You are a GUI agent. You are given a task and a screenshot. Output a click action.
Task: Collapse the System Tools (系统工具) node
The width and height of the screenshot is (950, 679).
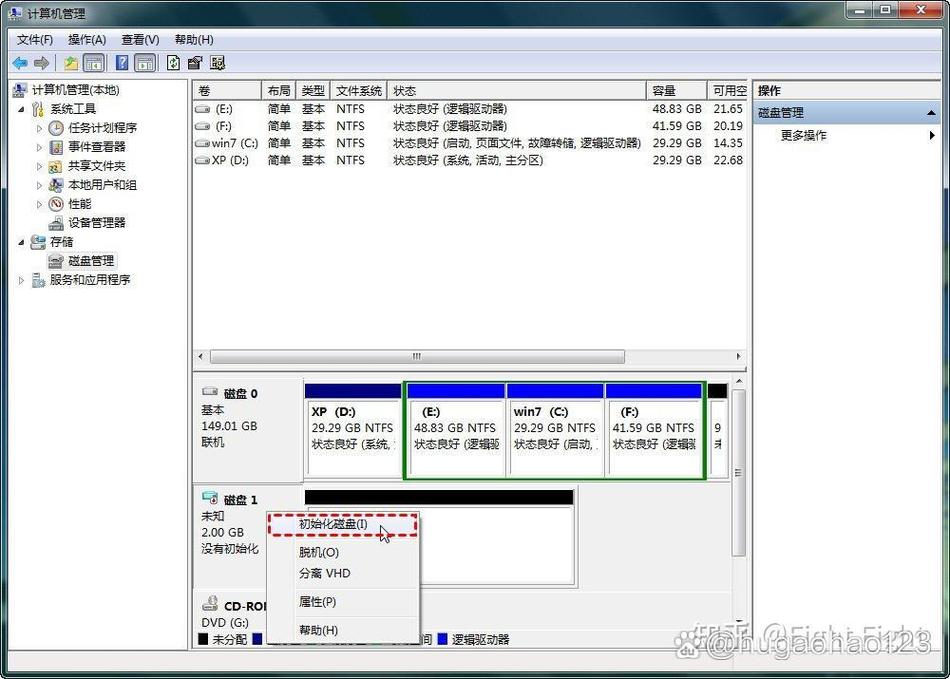[21, 109]
